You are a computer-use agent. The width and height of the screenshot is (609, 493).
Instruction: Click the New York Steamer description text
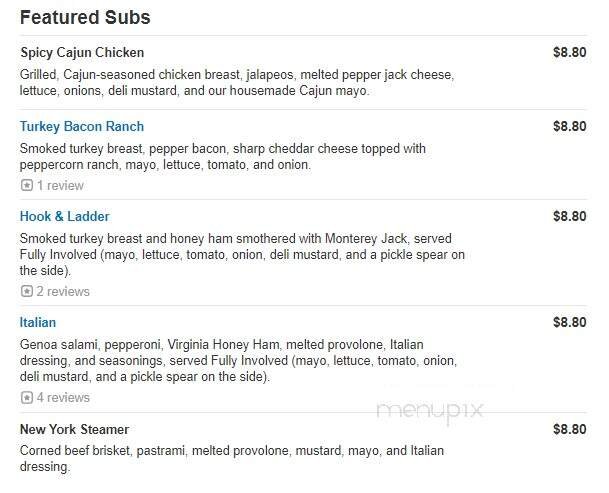[x=231, y=459]
